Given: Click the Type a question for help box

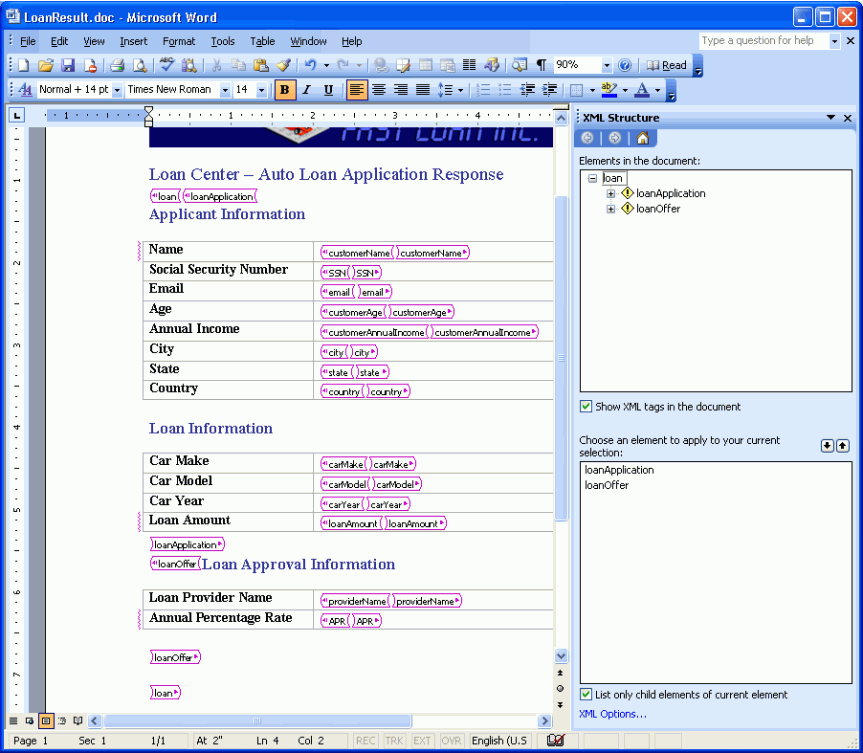Looking at the screenshot, I should 763,41.
